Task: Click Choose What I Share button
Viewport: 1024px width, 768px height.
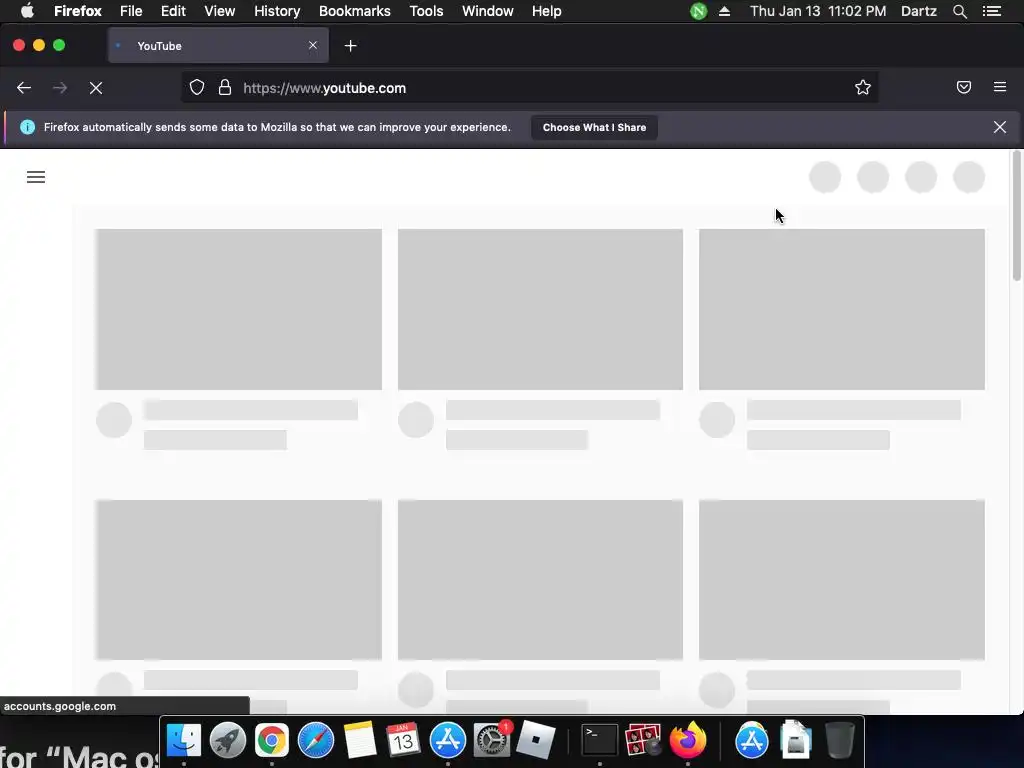Action: pos(594,127)
